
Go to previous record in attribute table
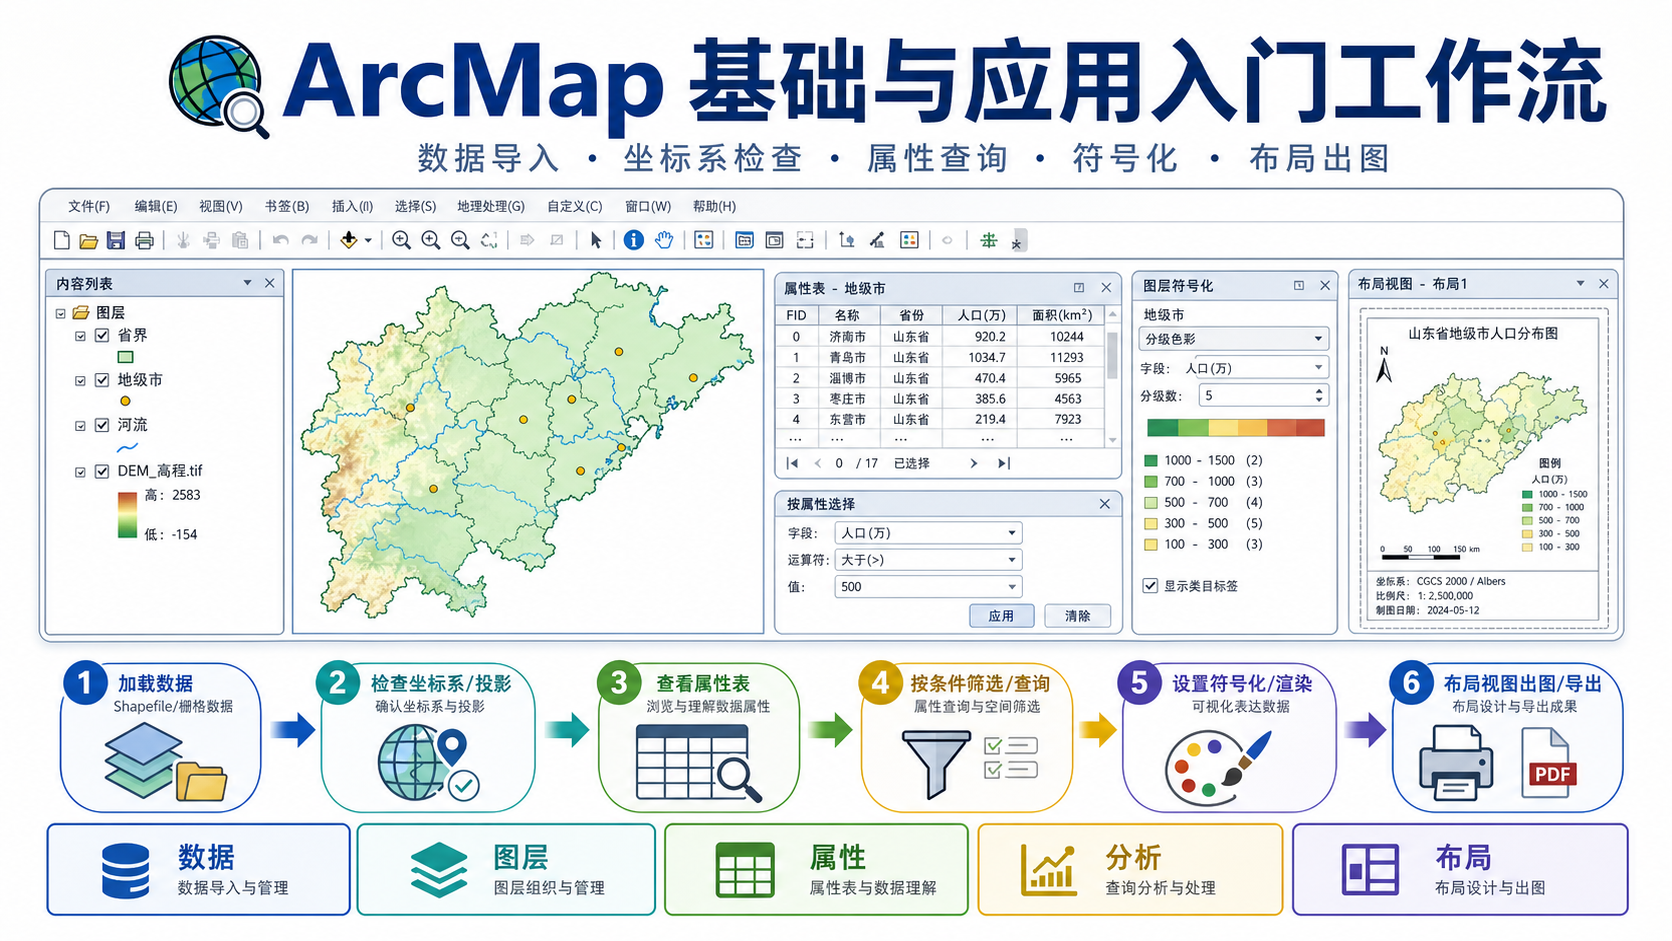point(817,463)
